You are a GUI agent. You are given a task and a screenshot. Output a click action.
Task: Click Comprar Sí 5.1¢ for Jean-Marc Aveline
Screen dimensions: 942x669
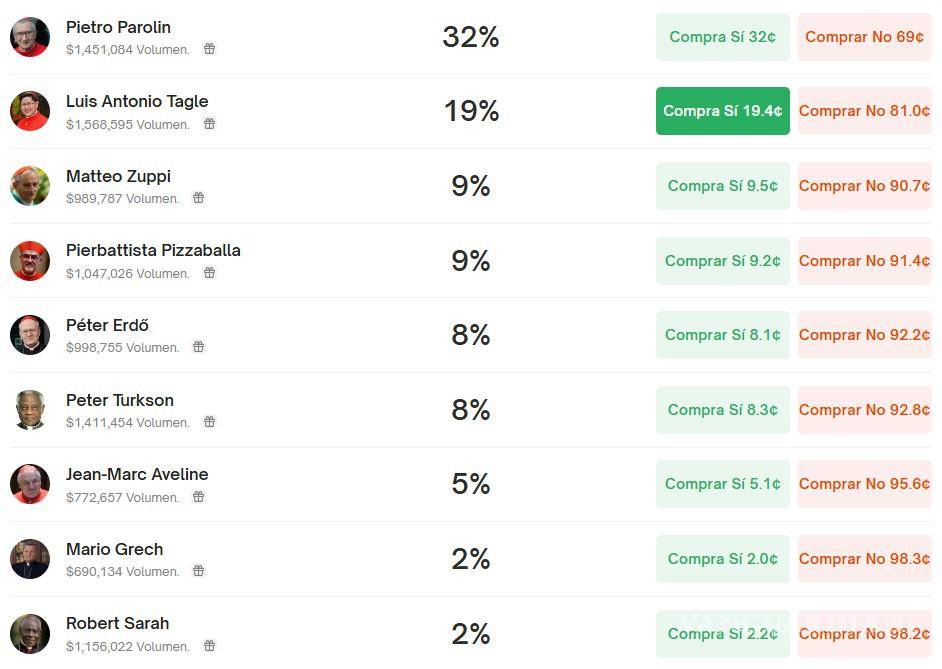click(x=722, y=483)
